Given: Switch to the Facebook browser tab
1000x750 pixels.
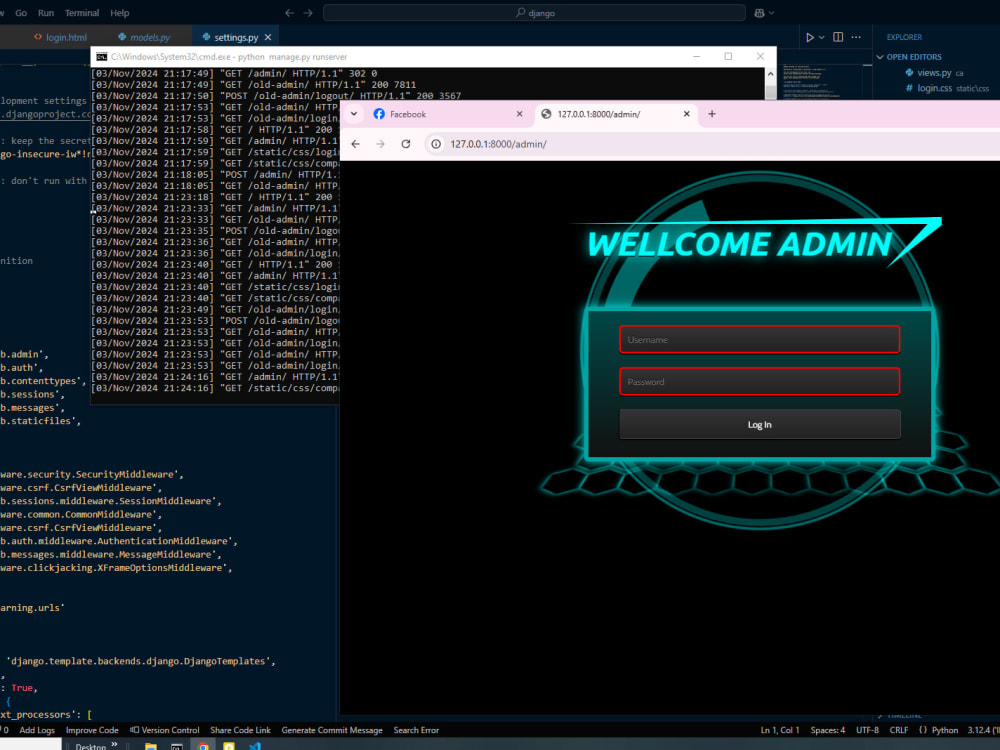Looking at the screenshot, I should [x=446, y=114].
